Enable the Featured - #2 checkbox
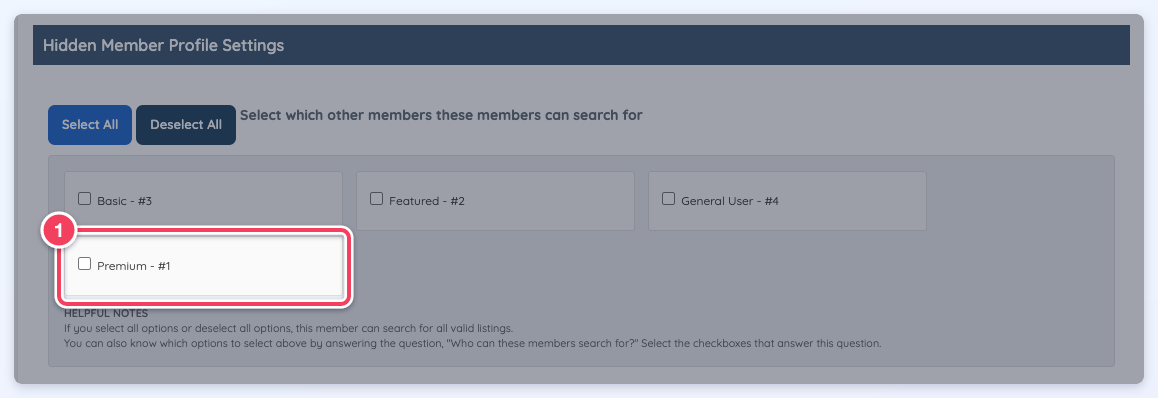The width and height of the screenshot is (1158, 398). [377, 199]
